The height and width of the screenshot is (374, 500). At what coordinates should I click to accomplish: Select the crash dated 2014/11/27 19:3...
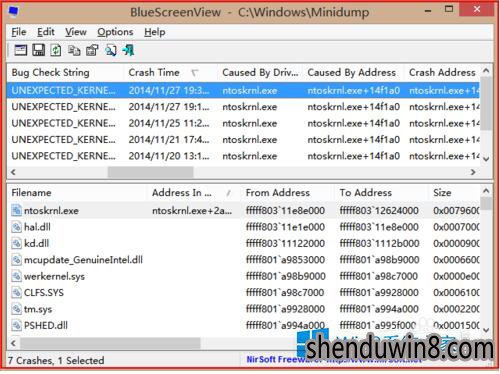[243, 90]
